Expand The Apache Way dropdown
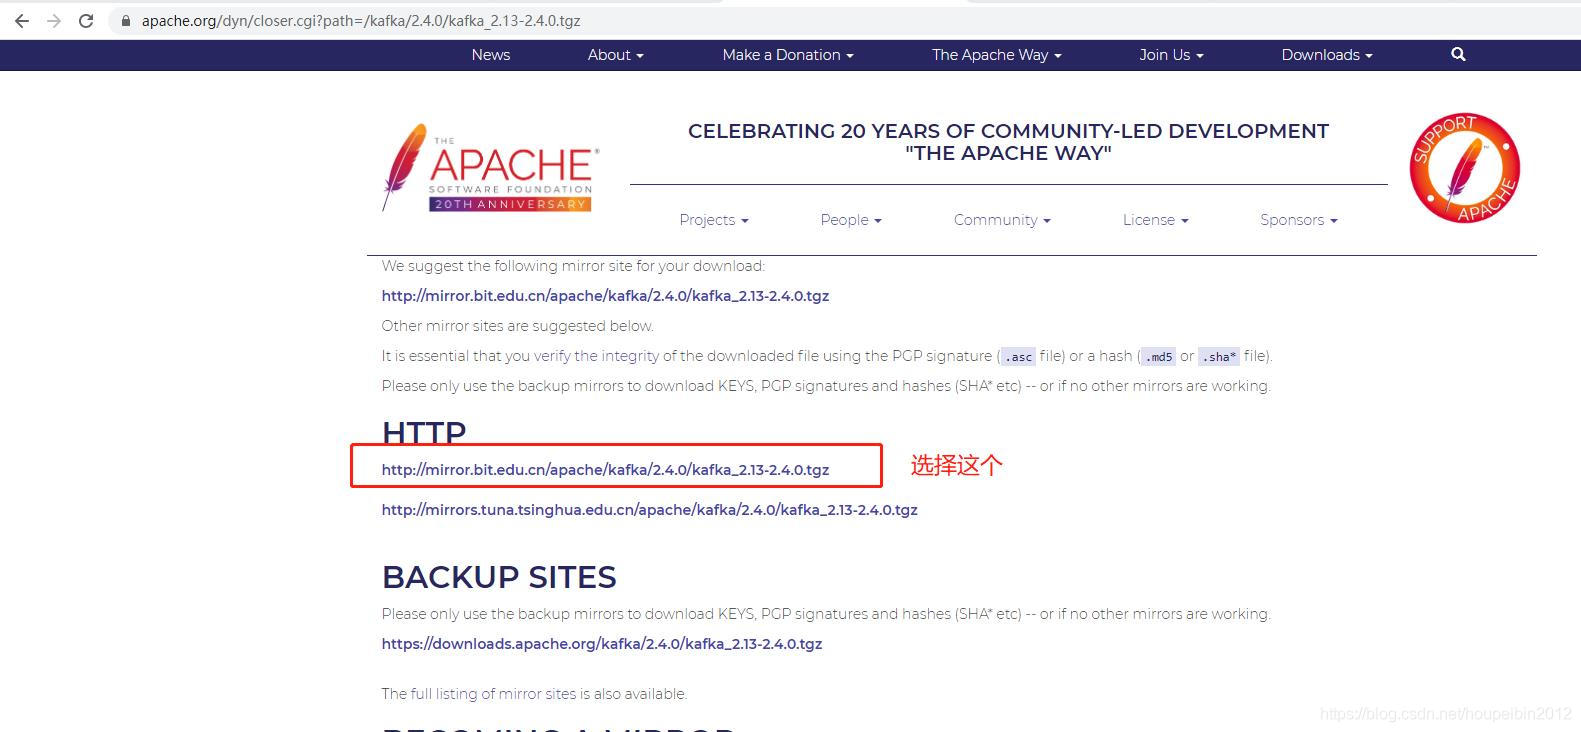The width and height of the screenshot is (1581, 732). point(996,55)
